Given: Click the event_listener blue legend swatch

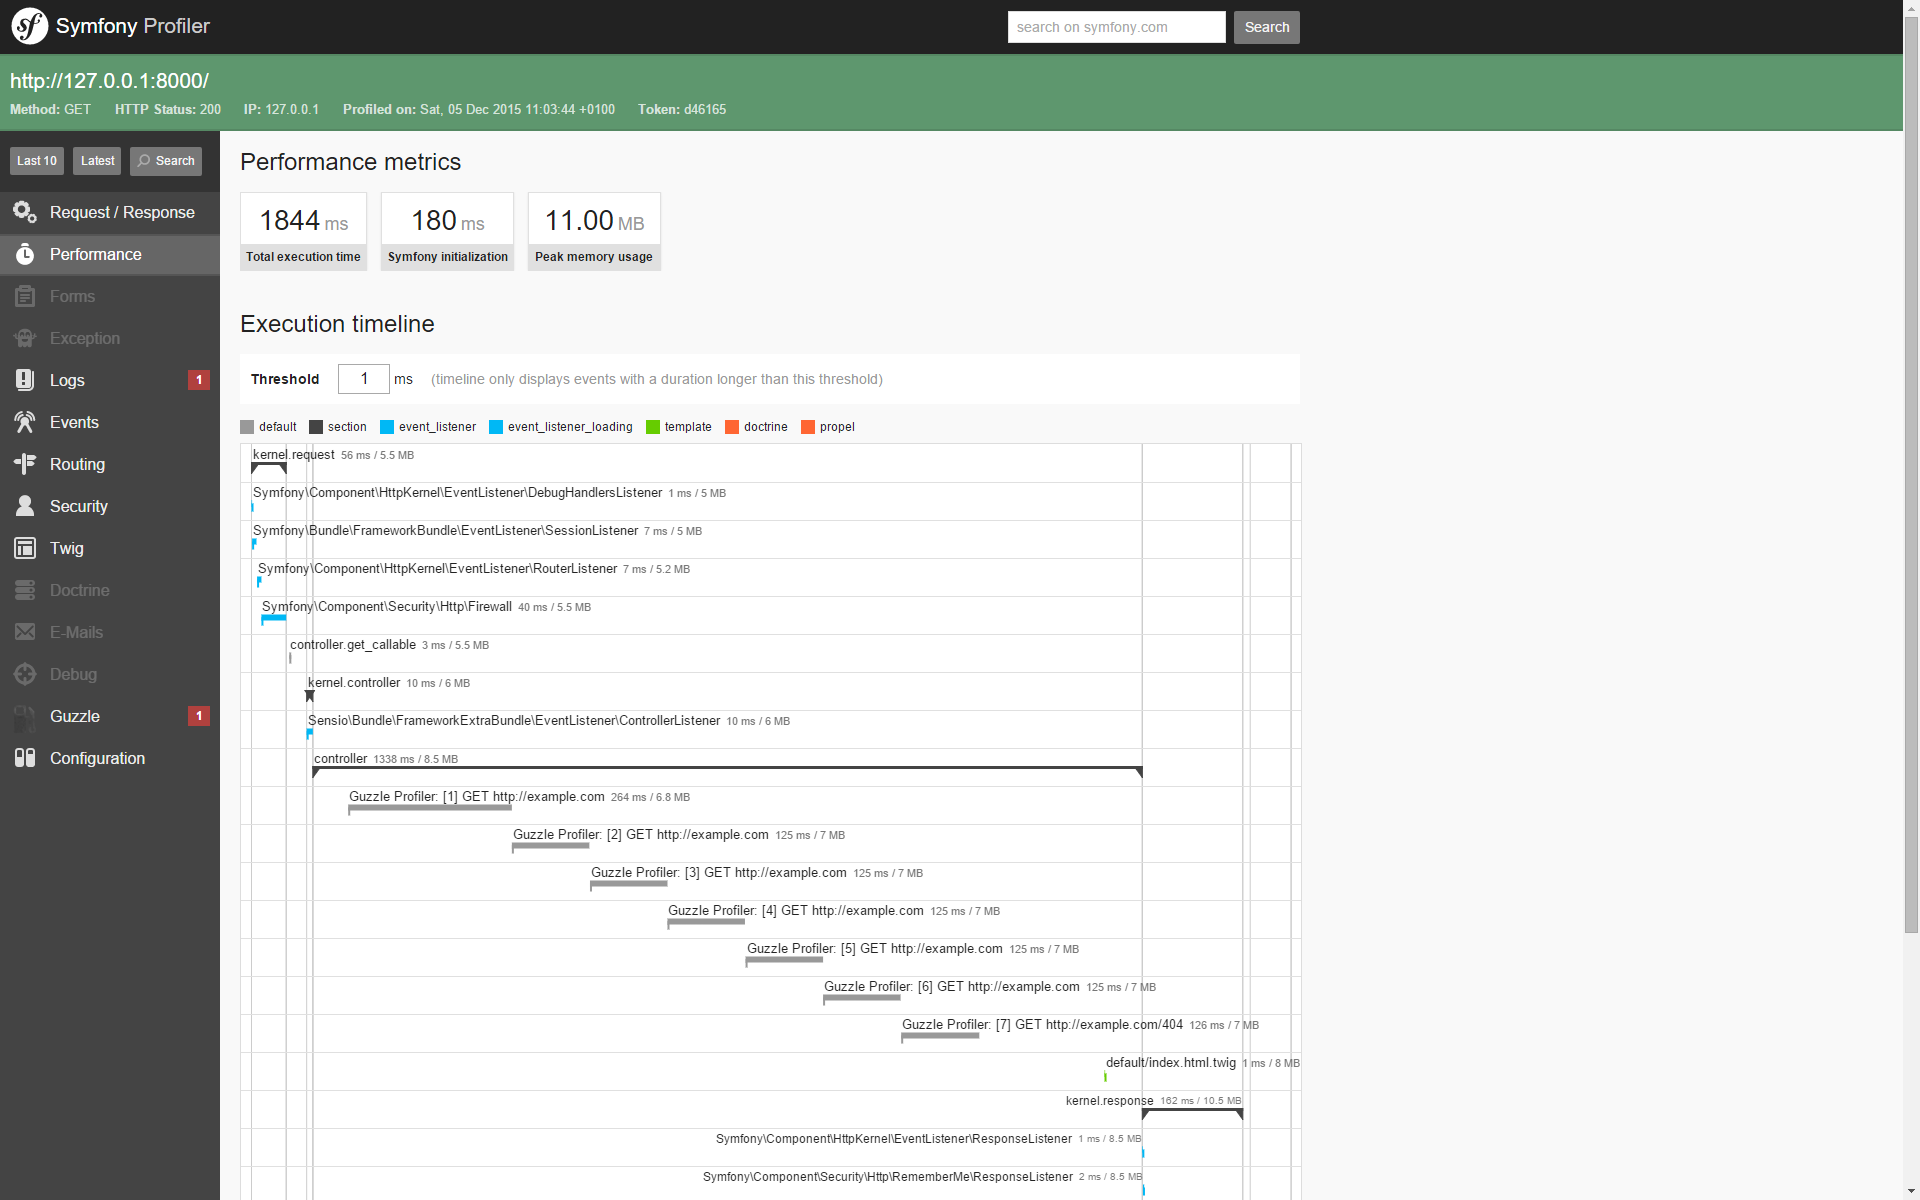Looking at the screenshot, I should [x=387, y=427].
